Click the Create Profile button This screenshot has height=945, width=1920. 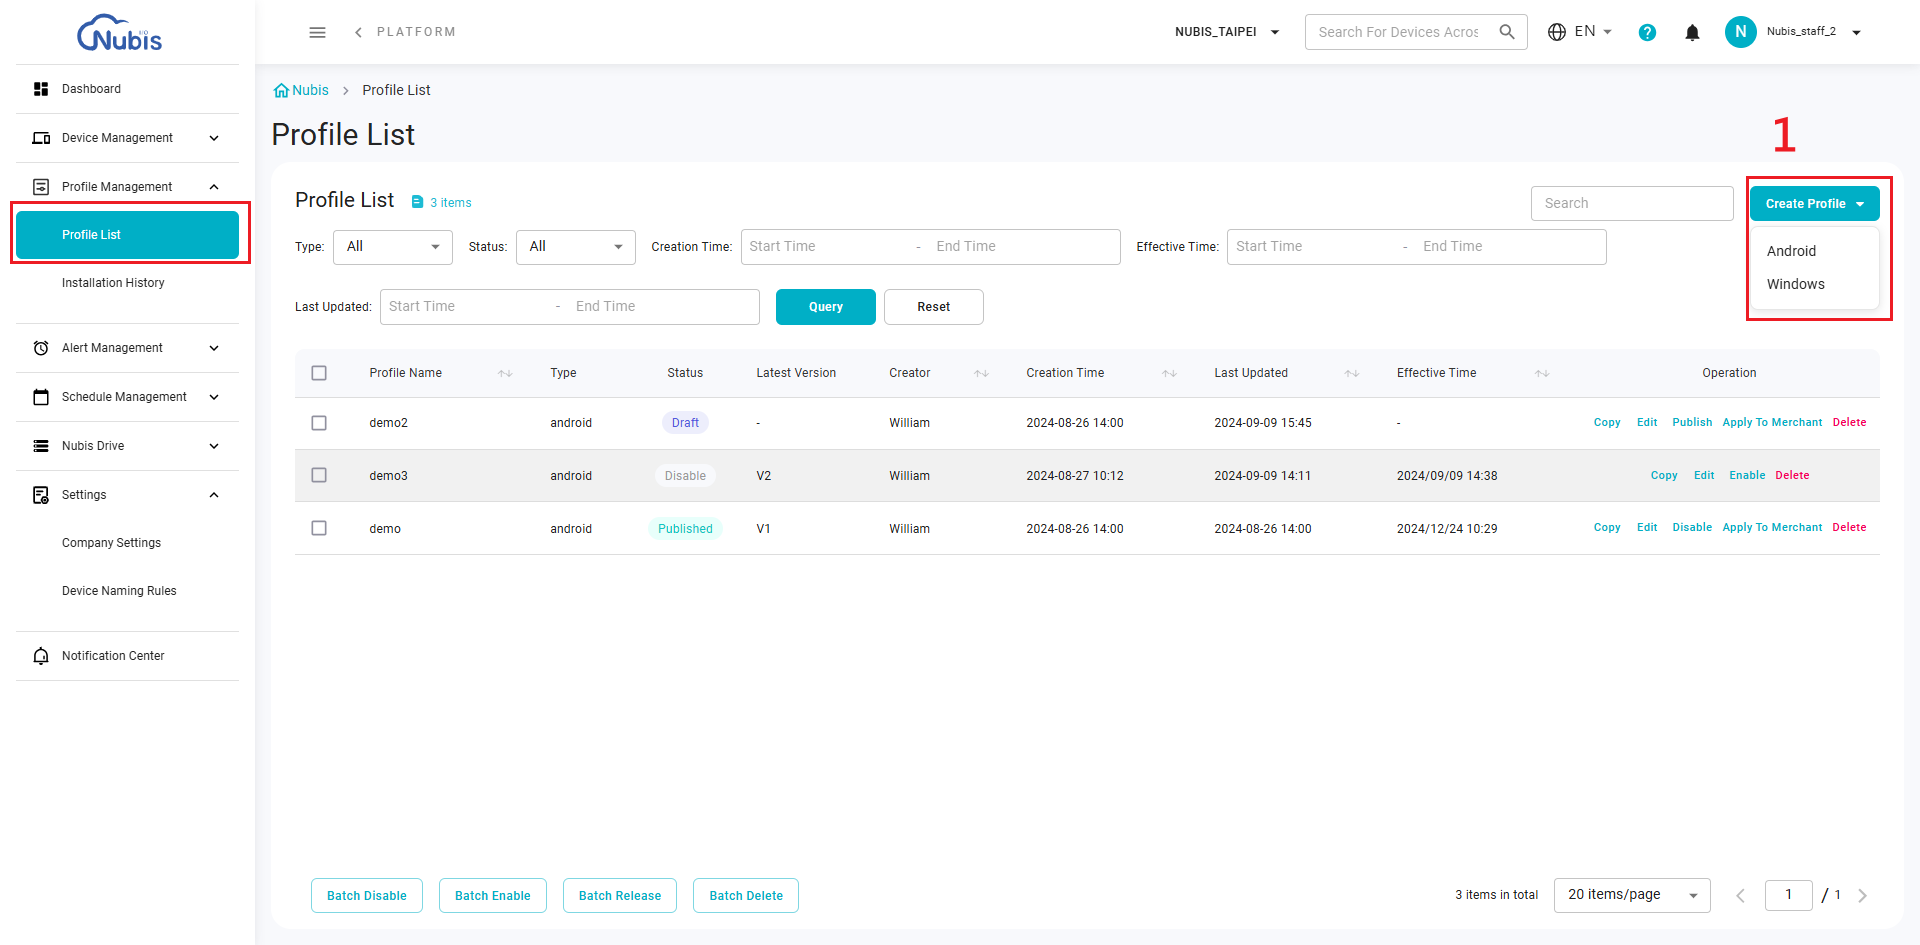pos(1815,204)
